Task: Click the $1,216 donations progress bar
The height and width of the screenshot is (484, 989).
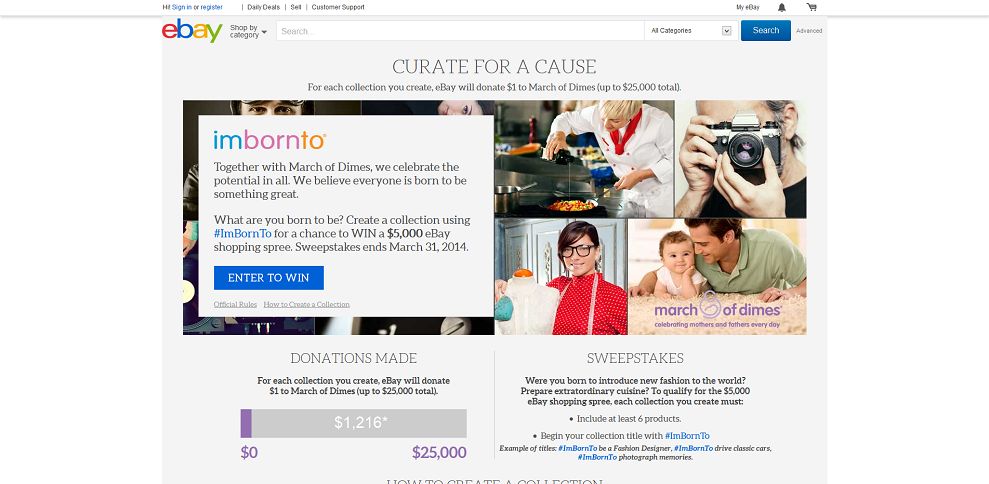Action: (353, 423)
